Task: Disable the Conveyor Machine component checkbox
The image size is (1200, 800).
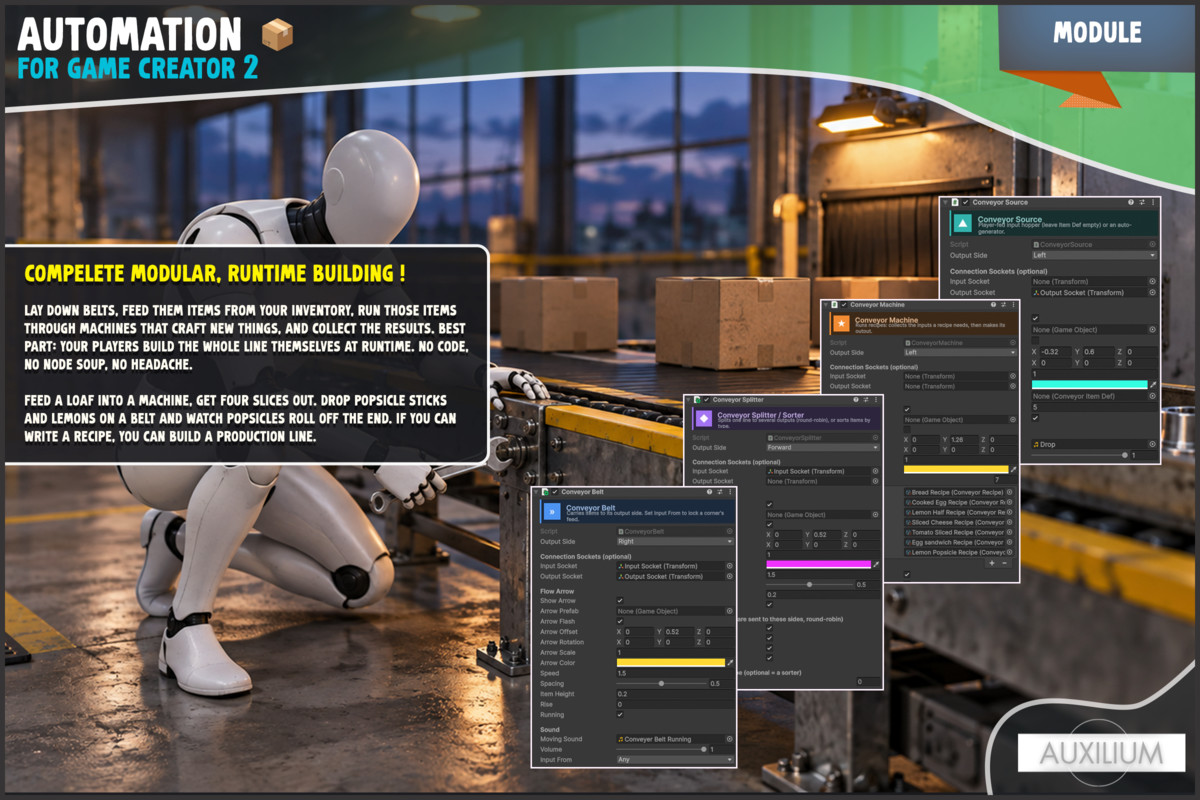Action: point(844,305)
